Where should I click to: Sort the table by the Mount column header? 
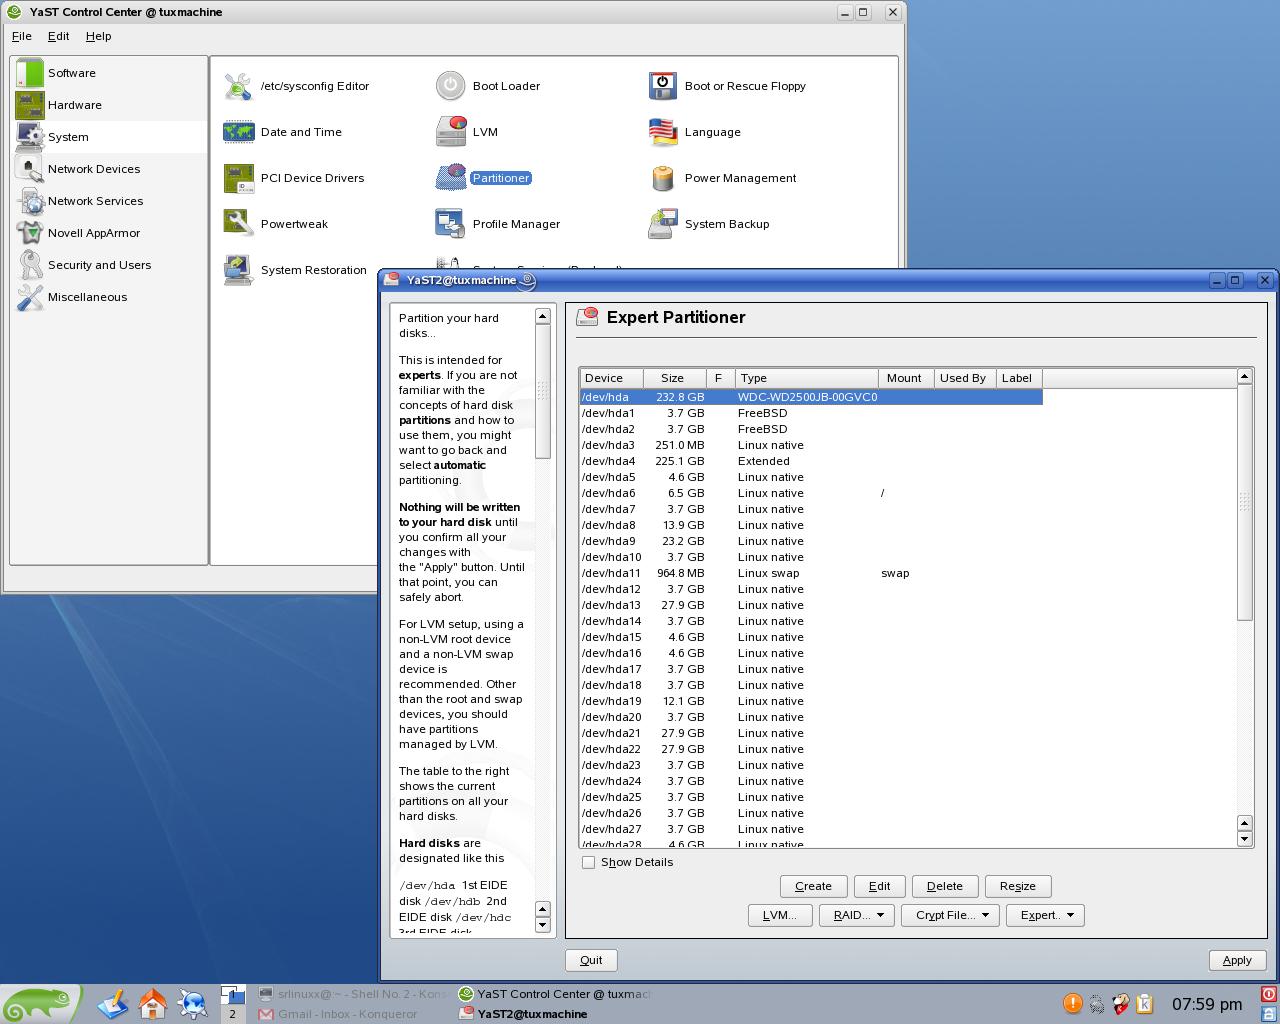[x=906, y=378]
